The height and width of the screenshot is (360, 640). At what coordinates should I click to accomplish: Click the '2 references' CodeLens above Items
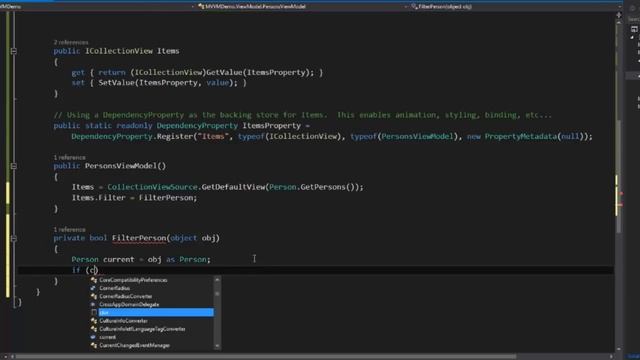click(71, 42)
